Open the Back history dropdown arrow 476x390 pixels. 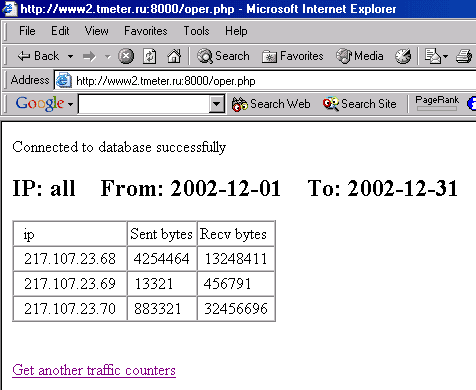click(70, 56)
